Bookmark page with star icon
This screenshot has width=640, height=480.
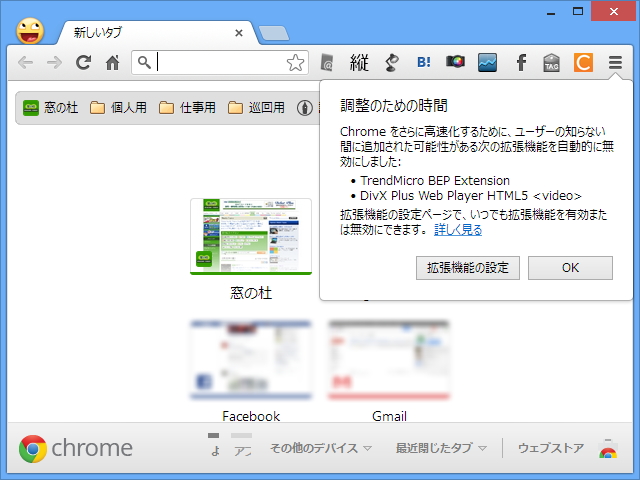[295, 63]
